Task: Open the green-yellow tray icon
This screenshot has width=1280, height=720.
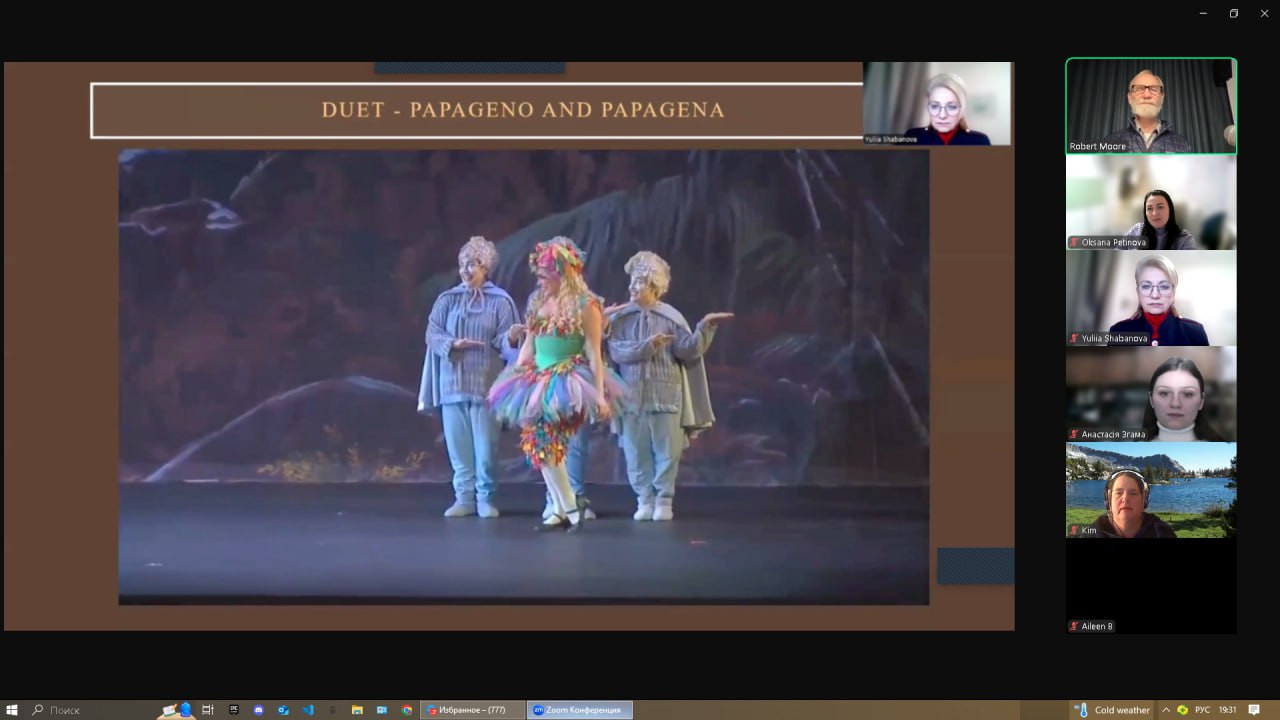Action: pyautogui.click(x=1183, y=710)
